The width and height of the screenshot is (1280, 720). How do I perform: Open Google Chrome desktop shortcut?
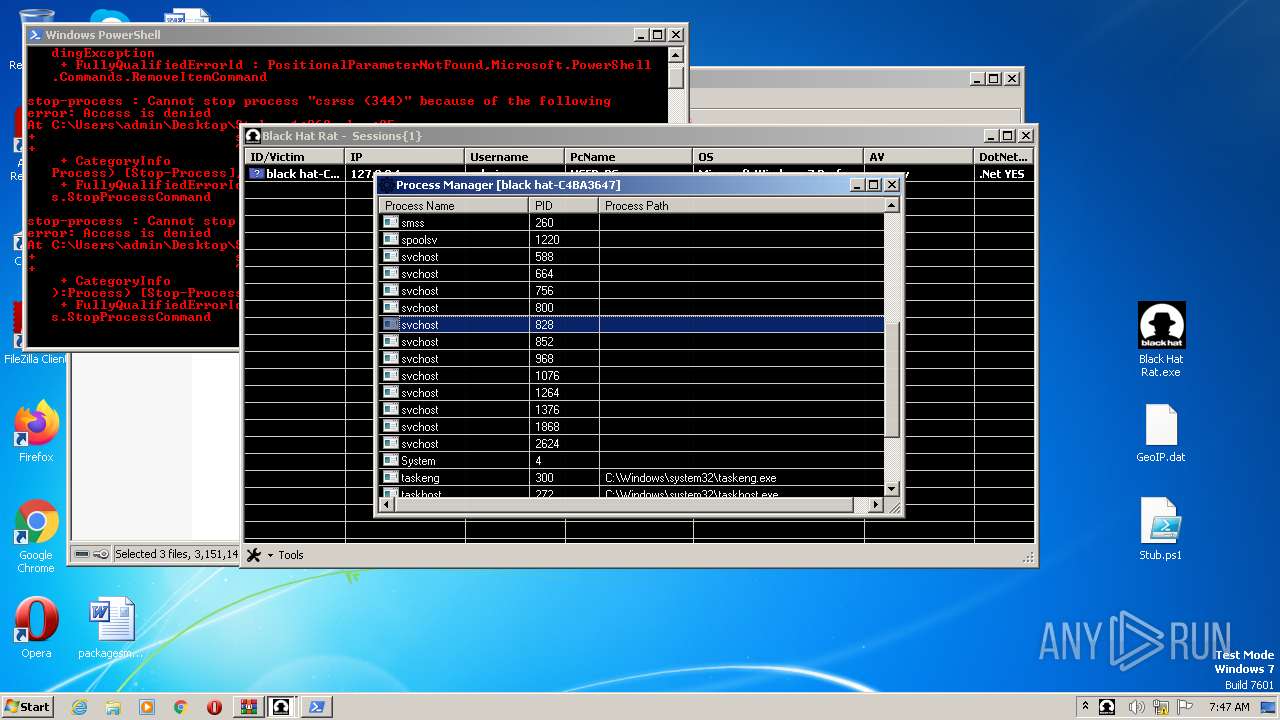[x=36, y=536]
